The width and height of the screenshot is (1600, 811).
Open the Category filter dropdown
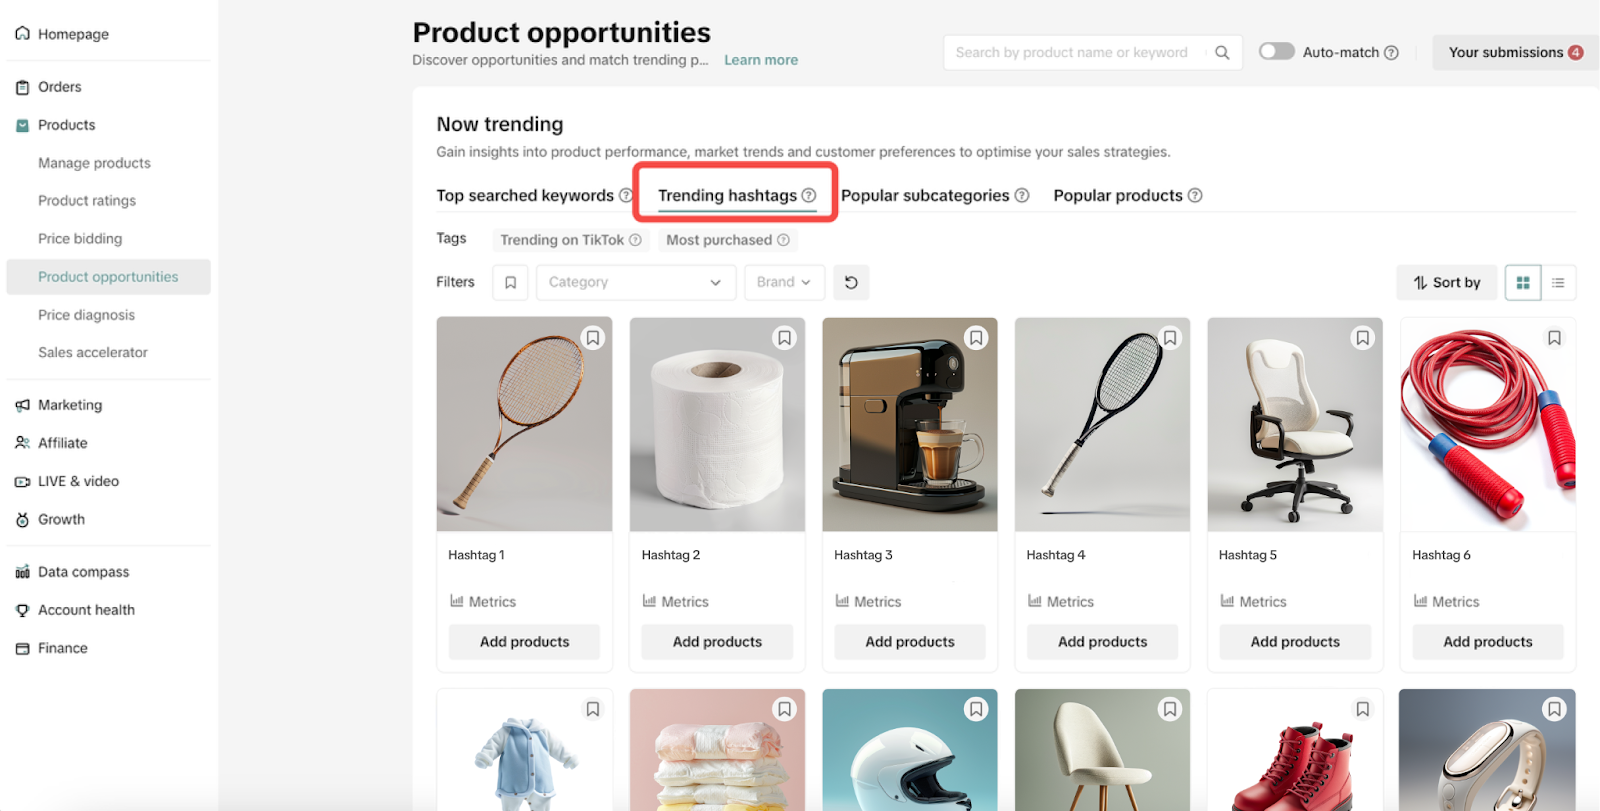click(x=635, y=282)
